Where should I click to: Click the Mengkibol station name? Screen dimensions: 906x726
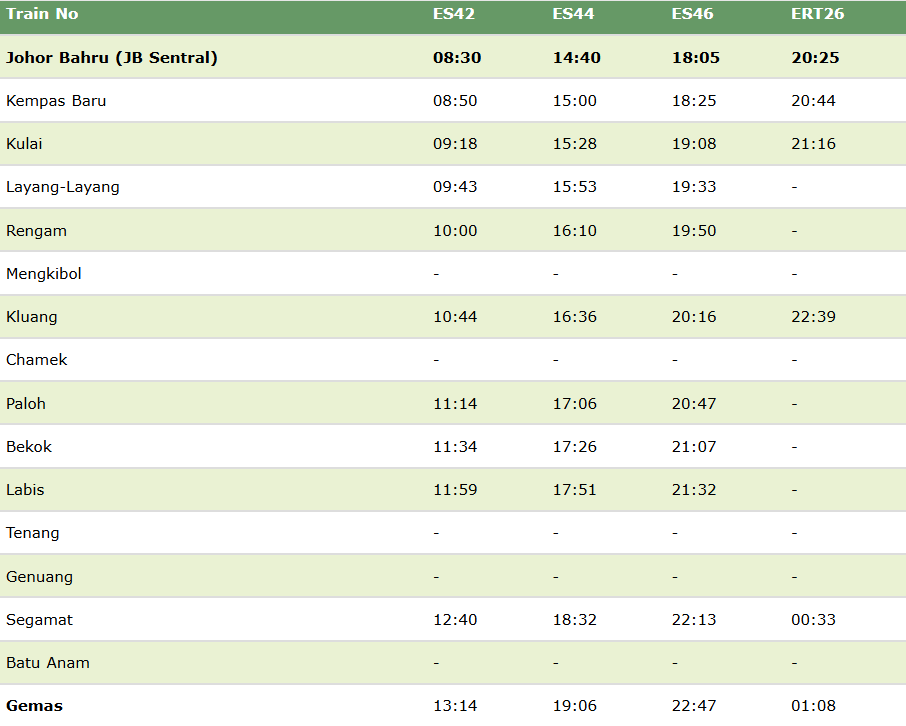[x=42, y=273]
